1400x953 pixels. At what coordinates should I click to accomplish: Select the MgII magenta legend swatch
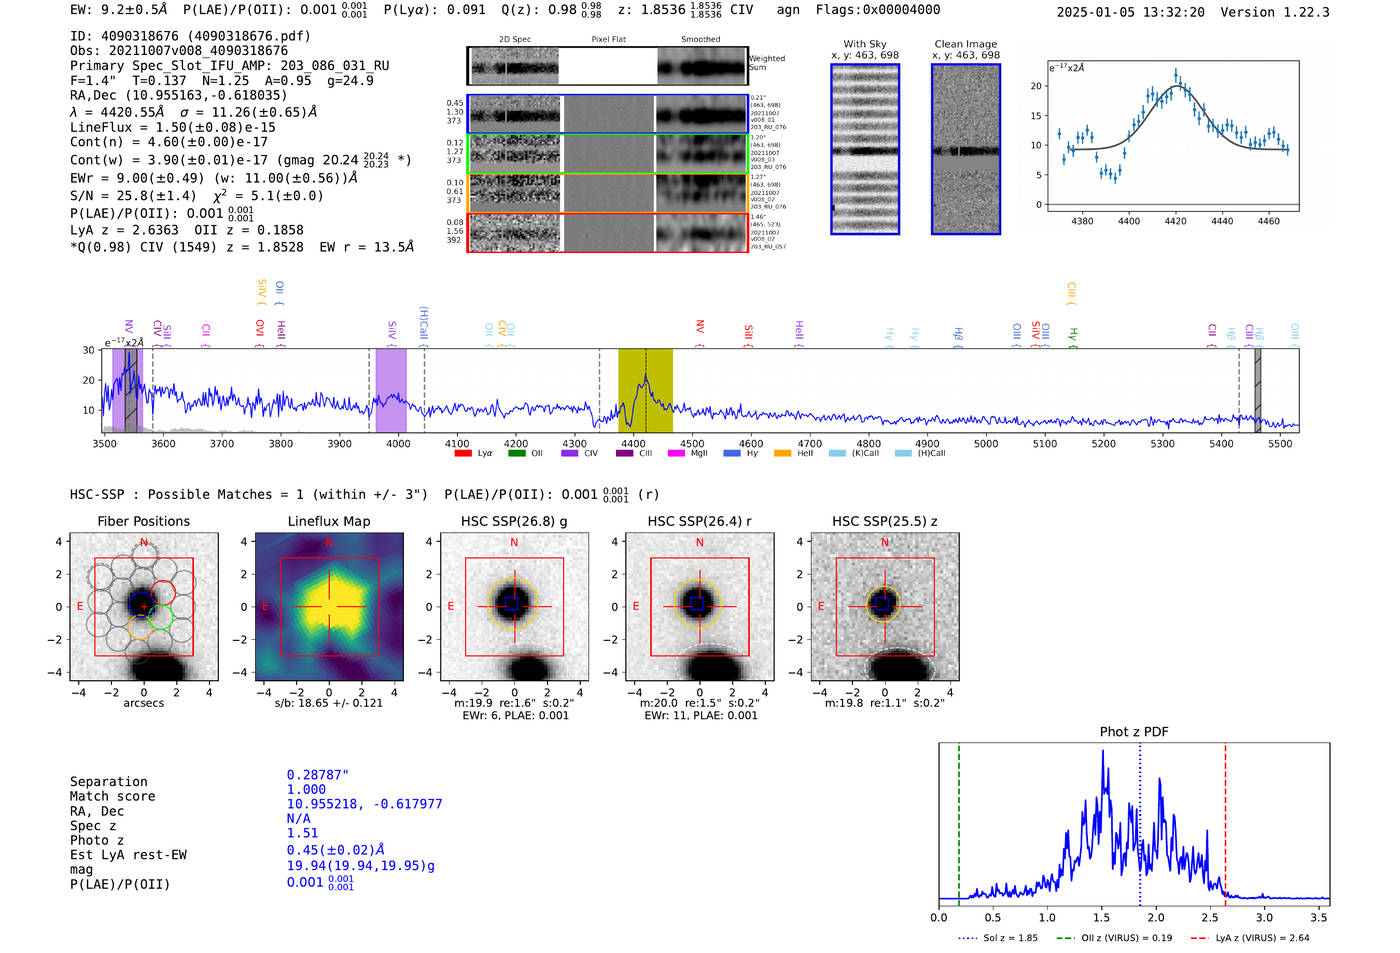(x=676, y=454)
